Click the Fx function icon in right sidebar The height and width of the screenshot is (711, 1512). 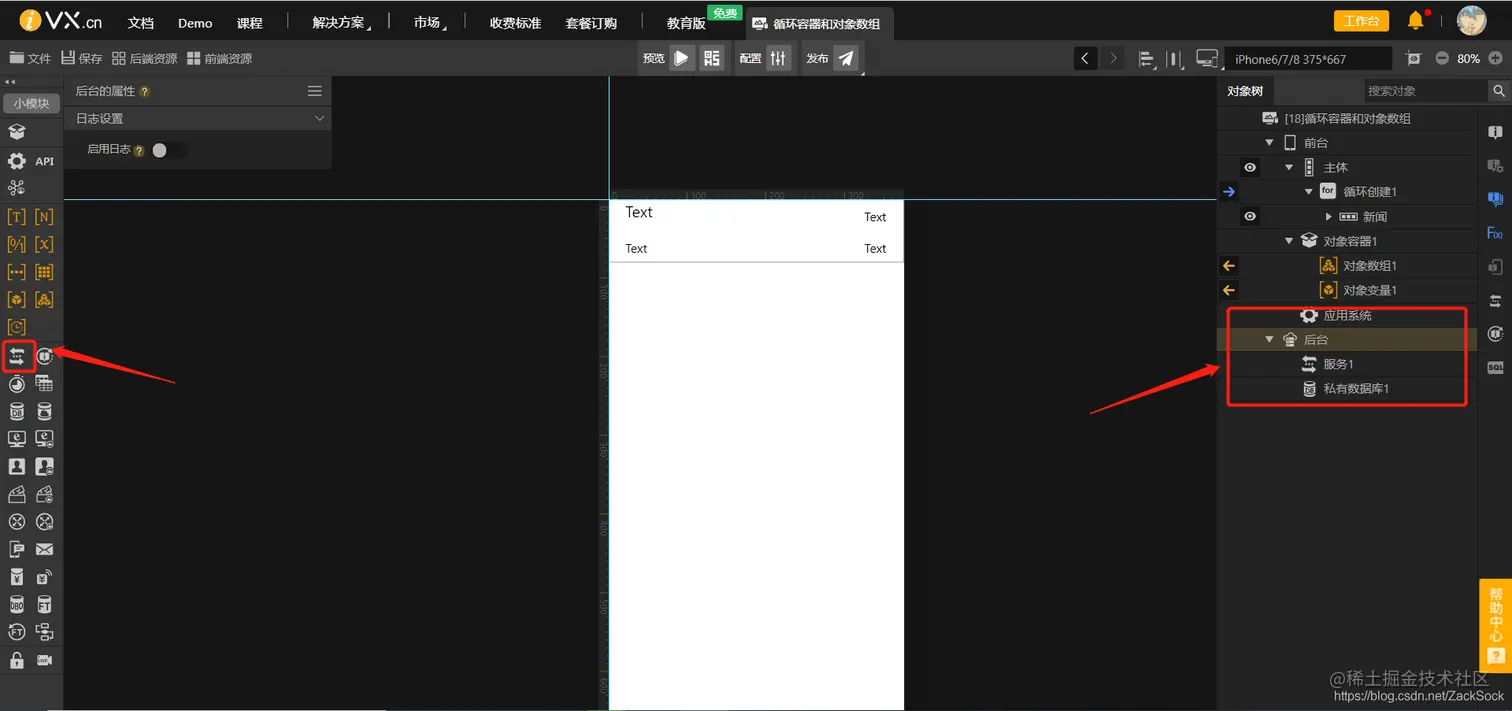pyautogui.click(x=1495, y=233)
